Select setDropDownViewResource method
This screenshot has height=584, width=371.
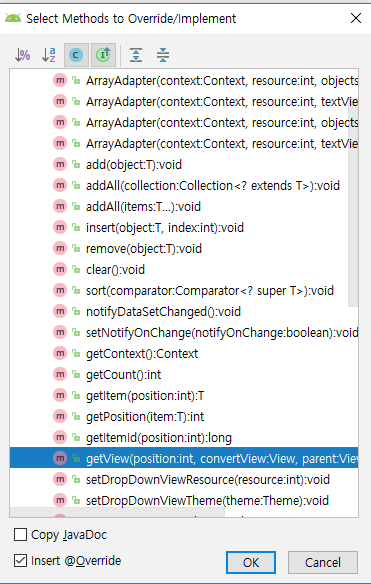(x=184, y=479)
